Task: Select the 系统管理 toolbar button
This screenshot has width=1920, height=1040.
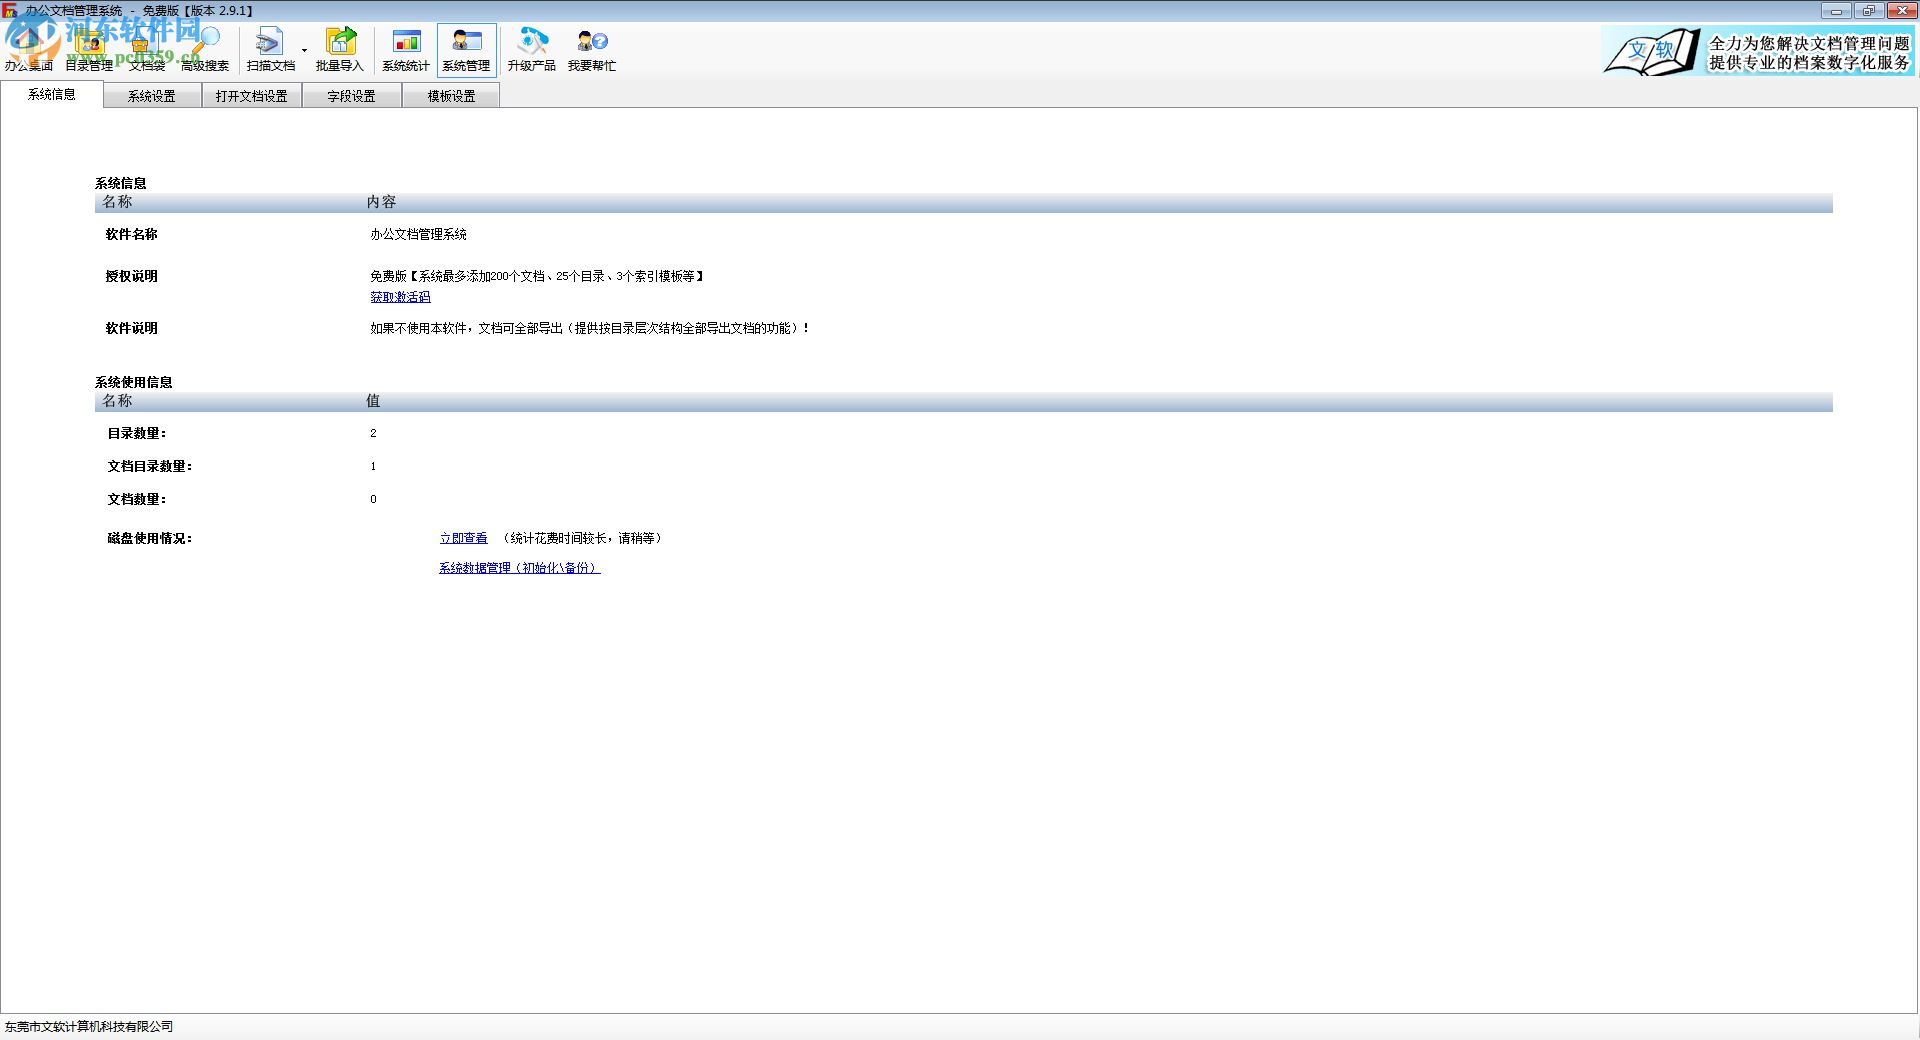Action: tap(466, 50)
